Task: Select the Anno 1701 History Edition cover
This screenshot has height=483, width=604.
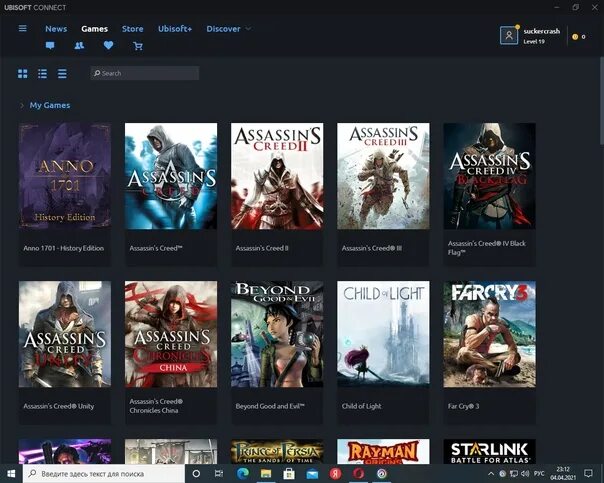Action: pos(65,176)
